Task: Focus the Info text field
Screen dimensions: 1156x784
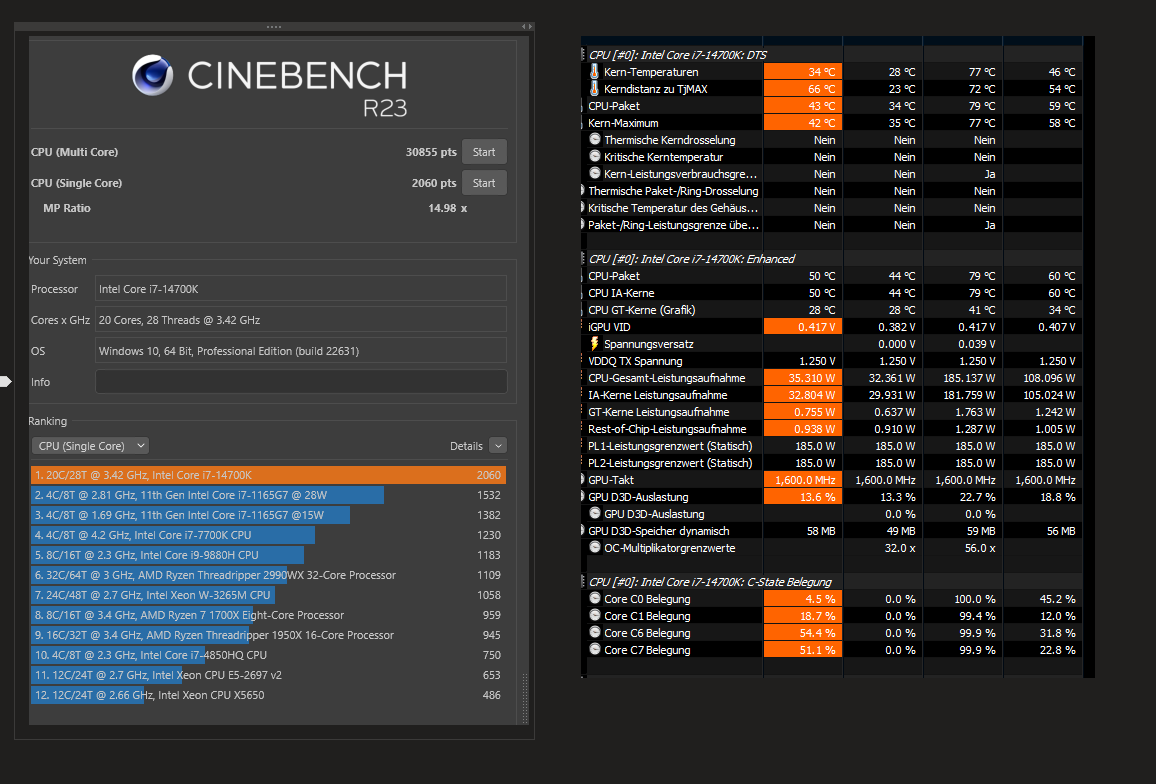Action: click(x=301, y=382)
